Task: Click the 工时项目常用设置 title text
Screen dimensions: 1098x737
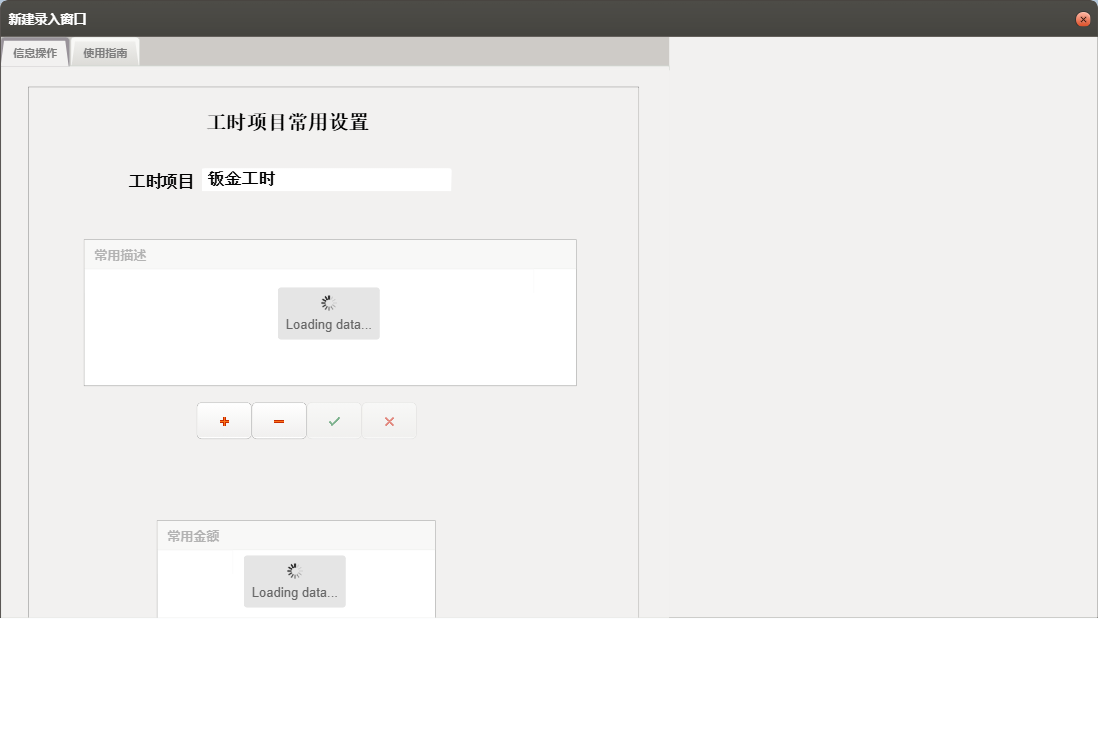Action: [x=288, y=122]
